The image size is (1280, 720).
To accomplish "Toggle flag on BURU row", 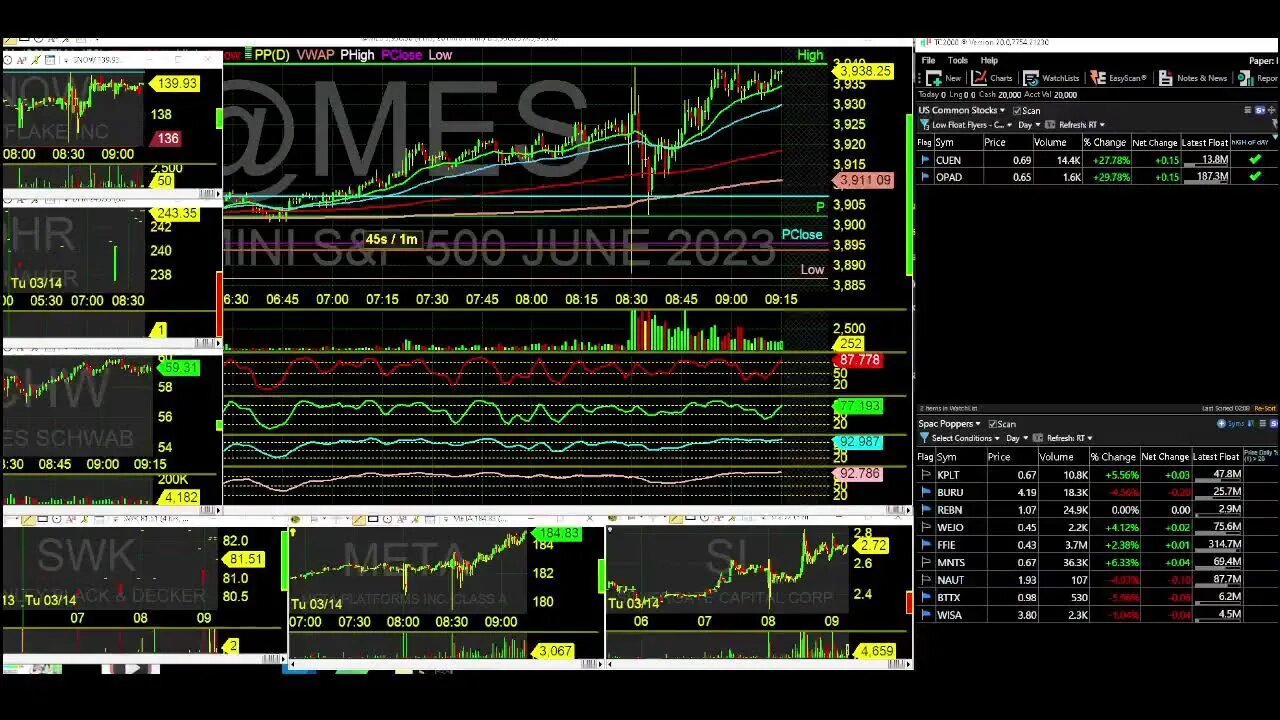I will click(x=926, y=492).
